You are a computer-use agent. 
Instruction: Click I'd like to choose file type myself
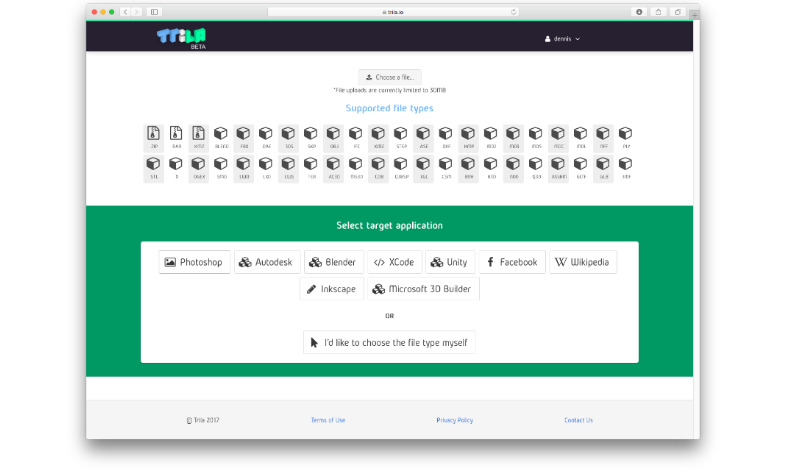(389, 343)
